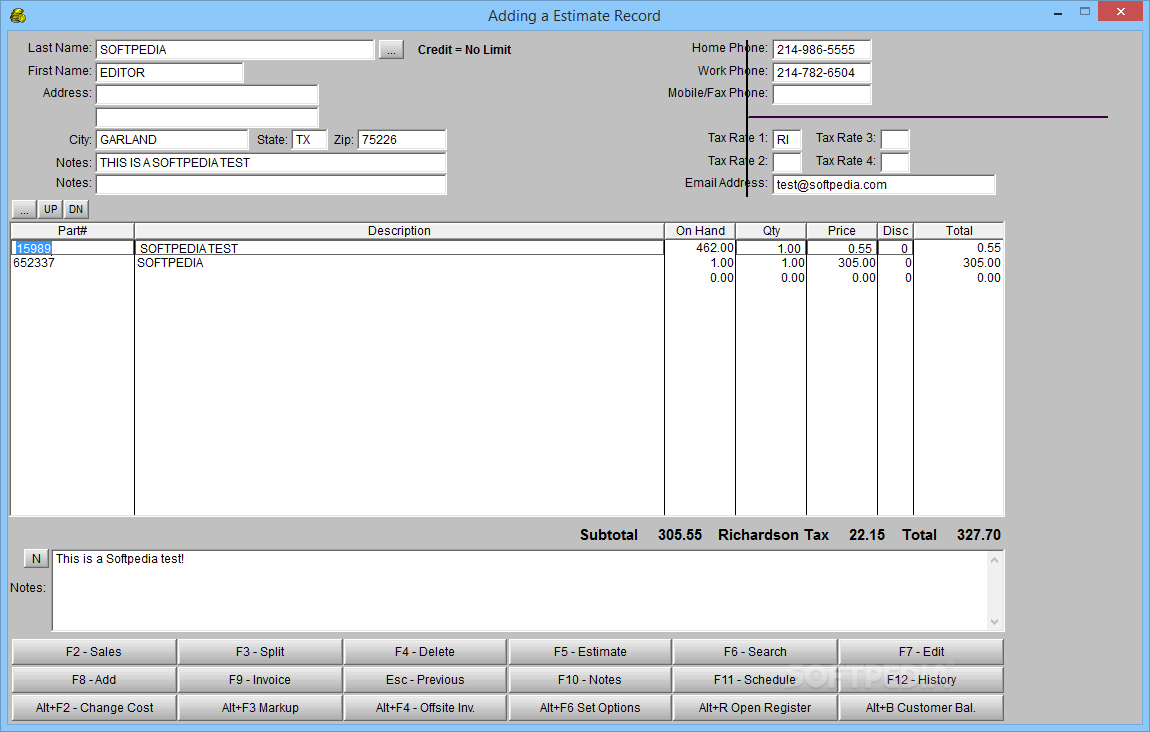Click Alt+F2 - Change Cost button
The width and height of the screenshot is (1150, 732).
pos(94,708)
